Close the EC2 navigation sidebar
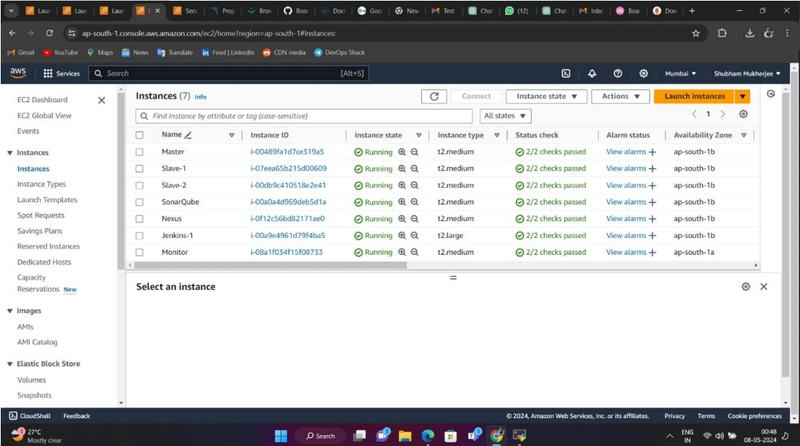The height and width of the screenshot is (446, 800). (102, 100)
